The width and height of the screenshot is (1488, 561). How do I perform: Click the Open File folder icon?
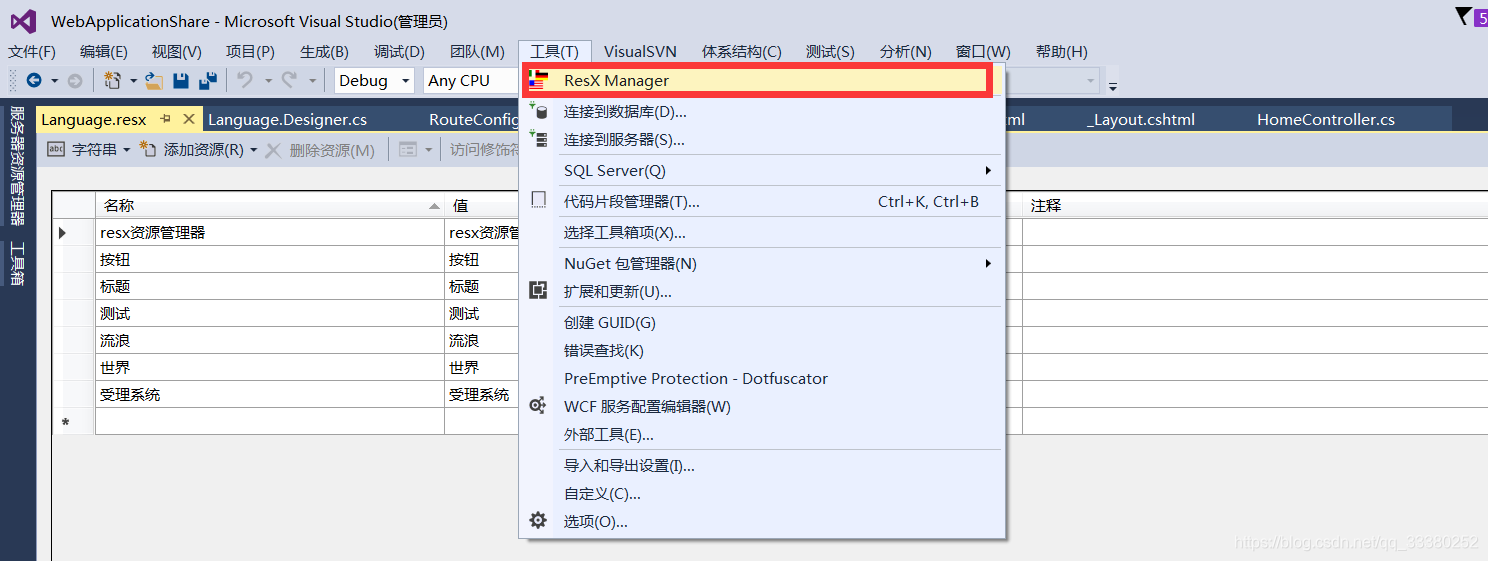coord(154,80)
